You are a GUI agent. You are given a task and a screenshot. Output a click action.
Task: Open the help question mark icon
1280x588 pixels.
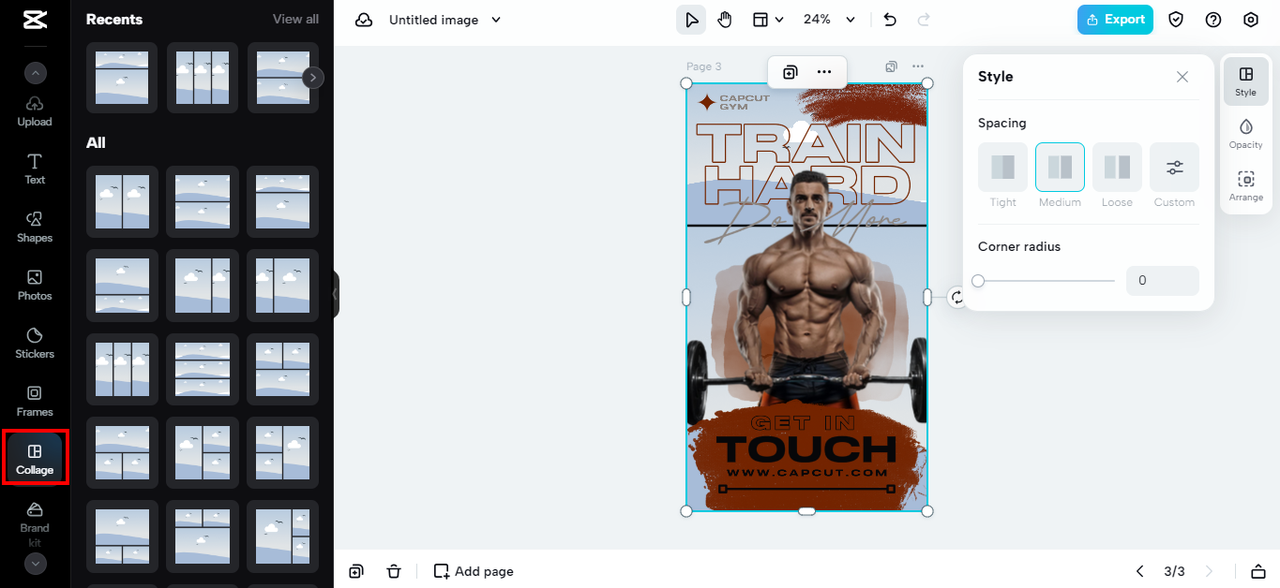(x=1214, y=20)
